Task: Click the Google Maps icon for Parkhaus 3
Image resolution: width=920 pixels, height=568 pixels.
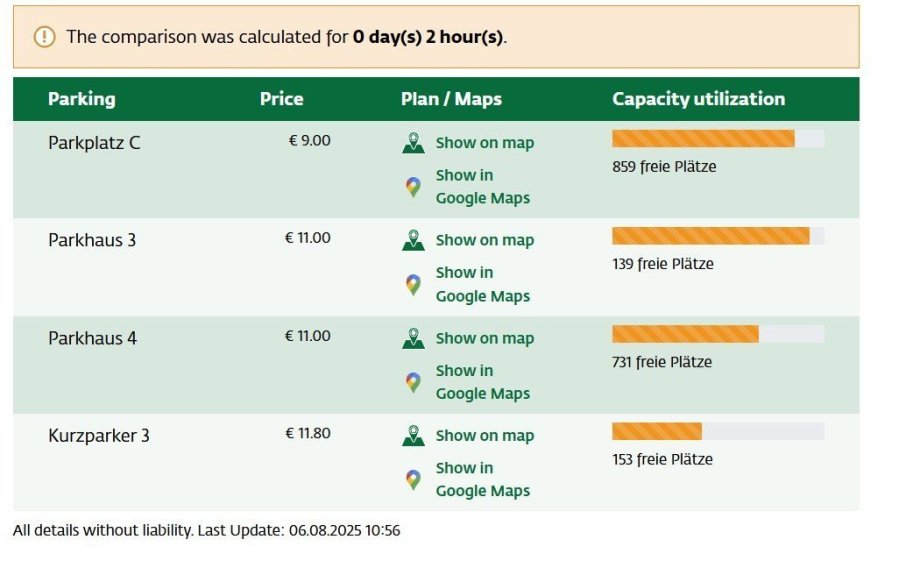Action: coord(413,285)
